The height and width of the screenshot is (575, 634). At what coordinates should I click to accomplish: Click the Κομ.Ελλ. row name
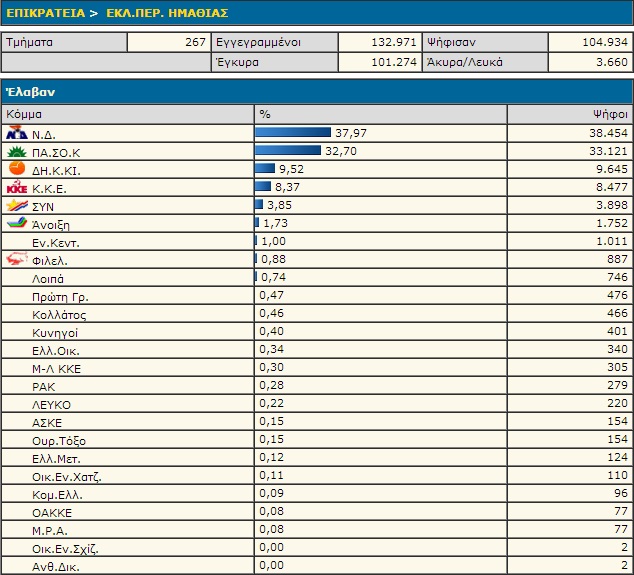click(57, 495)
